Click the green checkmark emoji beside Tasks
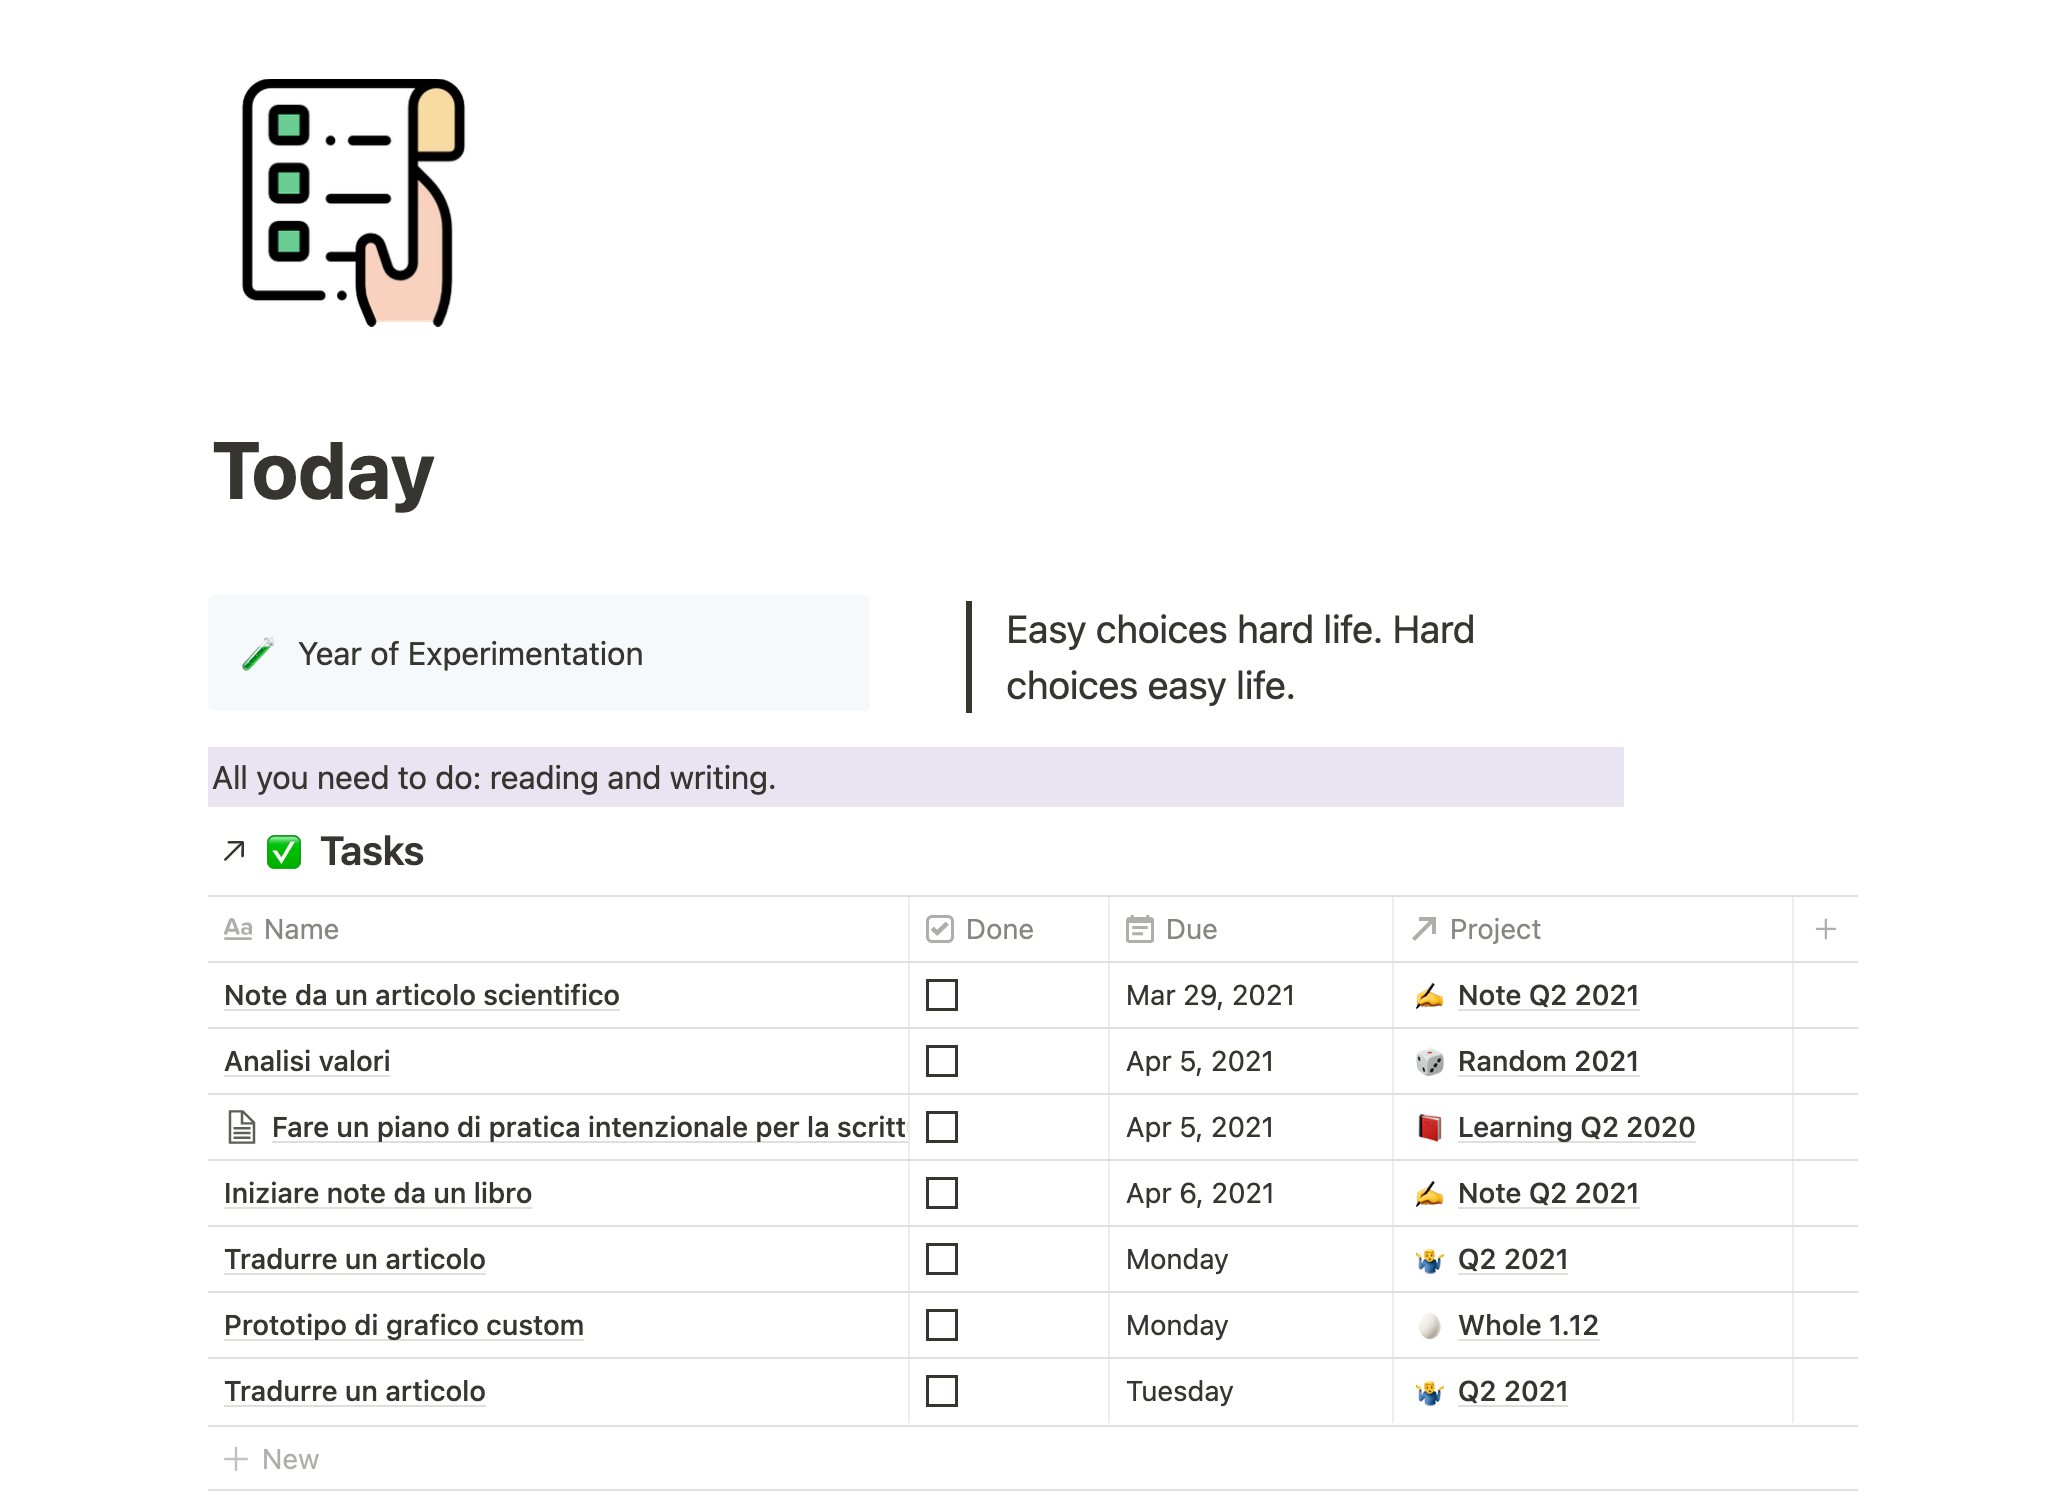2050x1499 pixels. pos(284,852)
